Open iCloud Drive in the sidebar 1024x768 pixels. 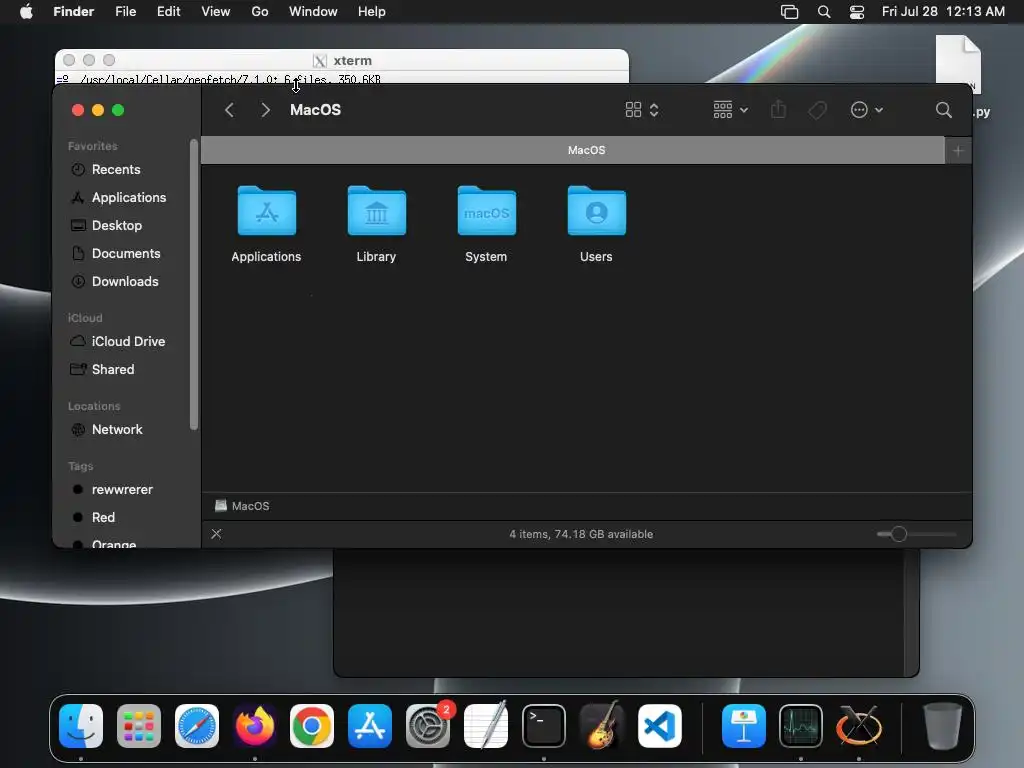tap(128, 342)
